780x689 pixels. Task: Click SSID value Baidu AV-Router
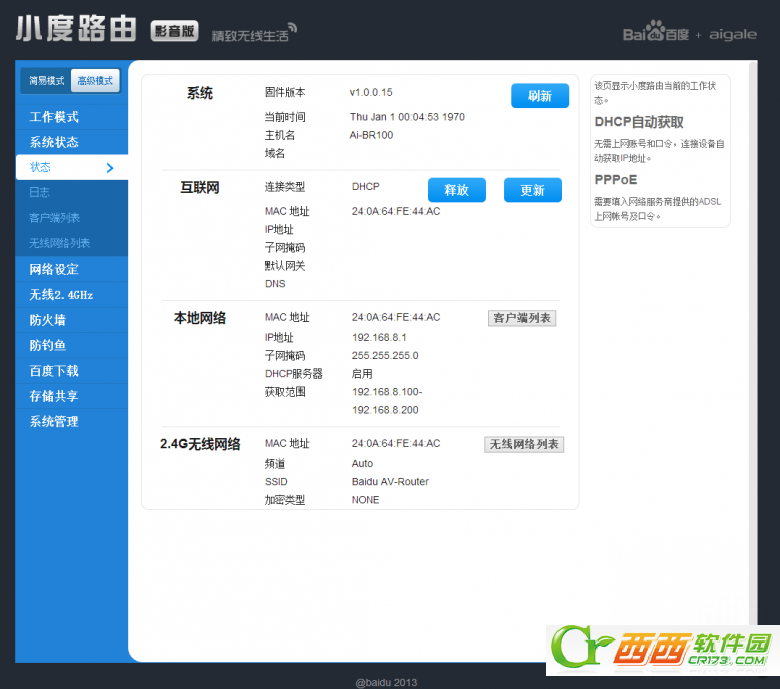[390, 482]
